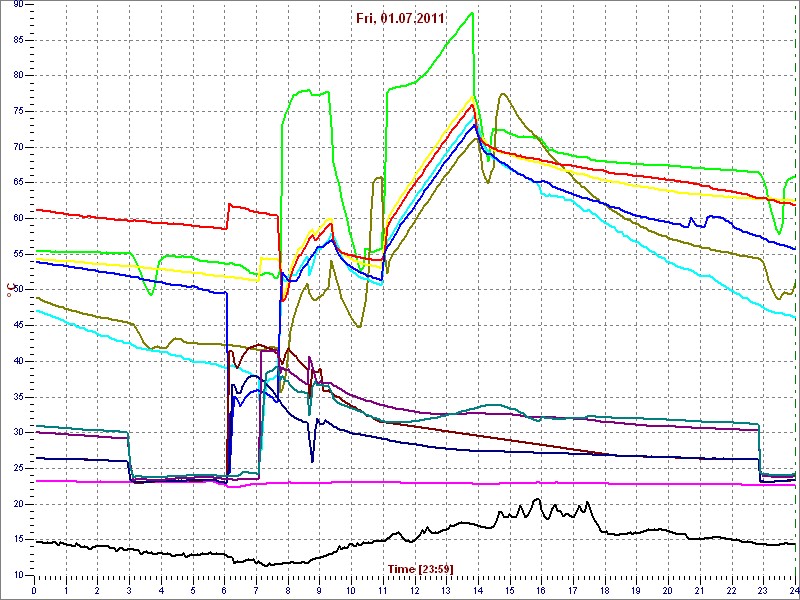
Task: Select the 90 label on the temperature axis
Action: (x=18, y=4)
